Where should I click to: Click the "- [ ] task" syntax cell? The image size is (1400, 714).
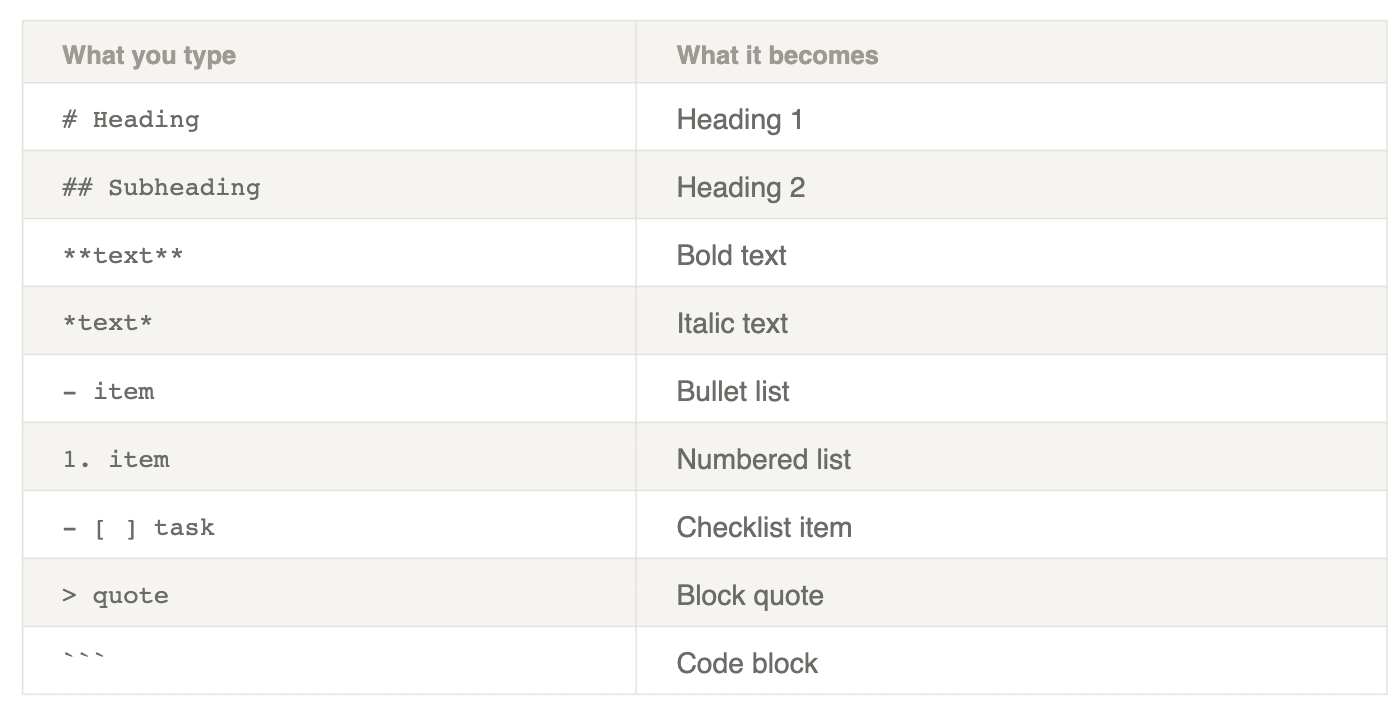tap(138, 528)
